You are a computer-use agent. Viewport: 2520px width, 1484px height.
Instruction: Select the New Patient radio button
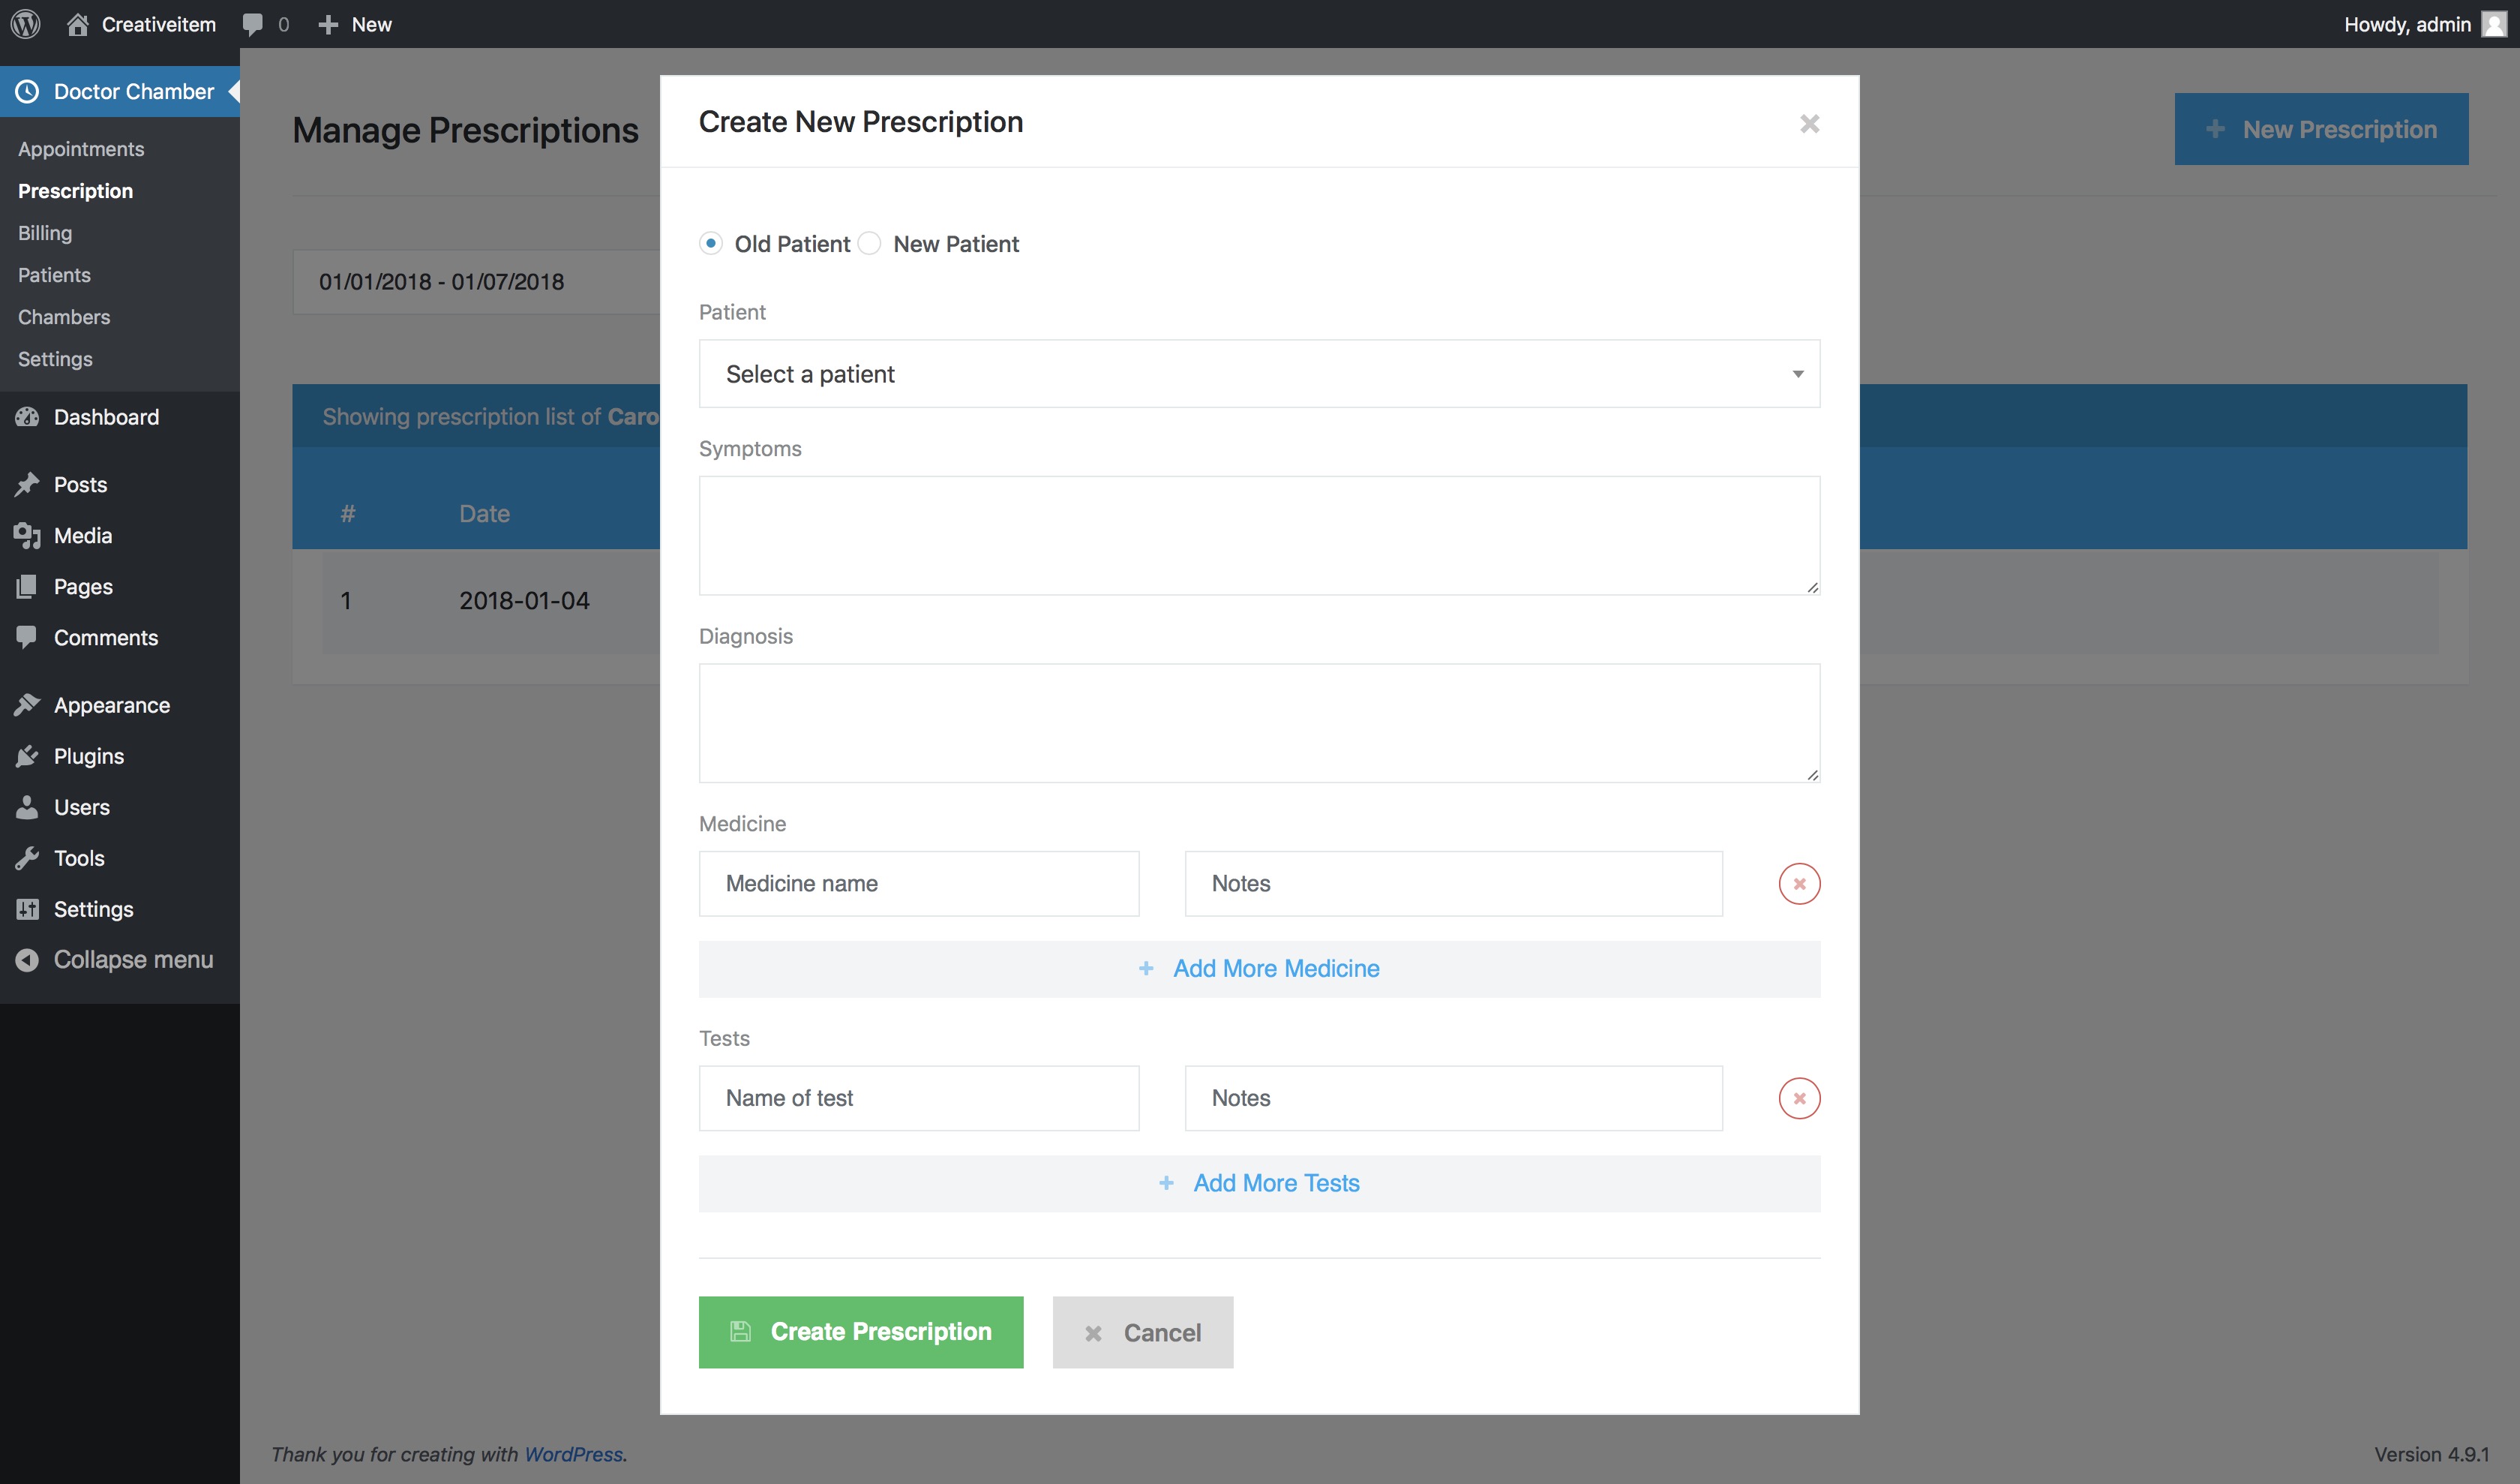pos(870,243)
